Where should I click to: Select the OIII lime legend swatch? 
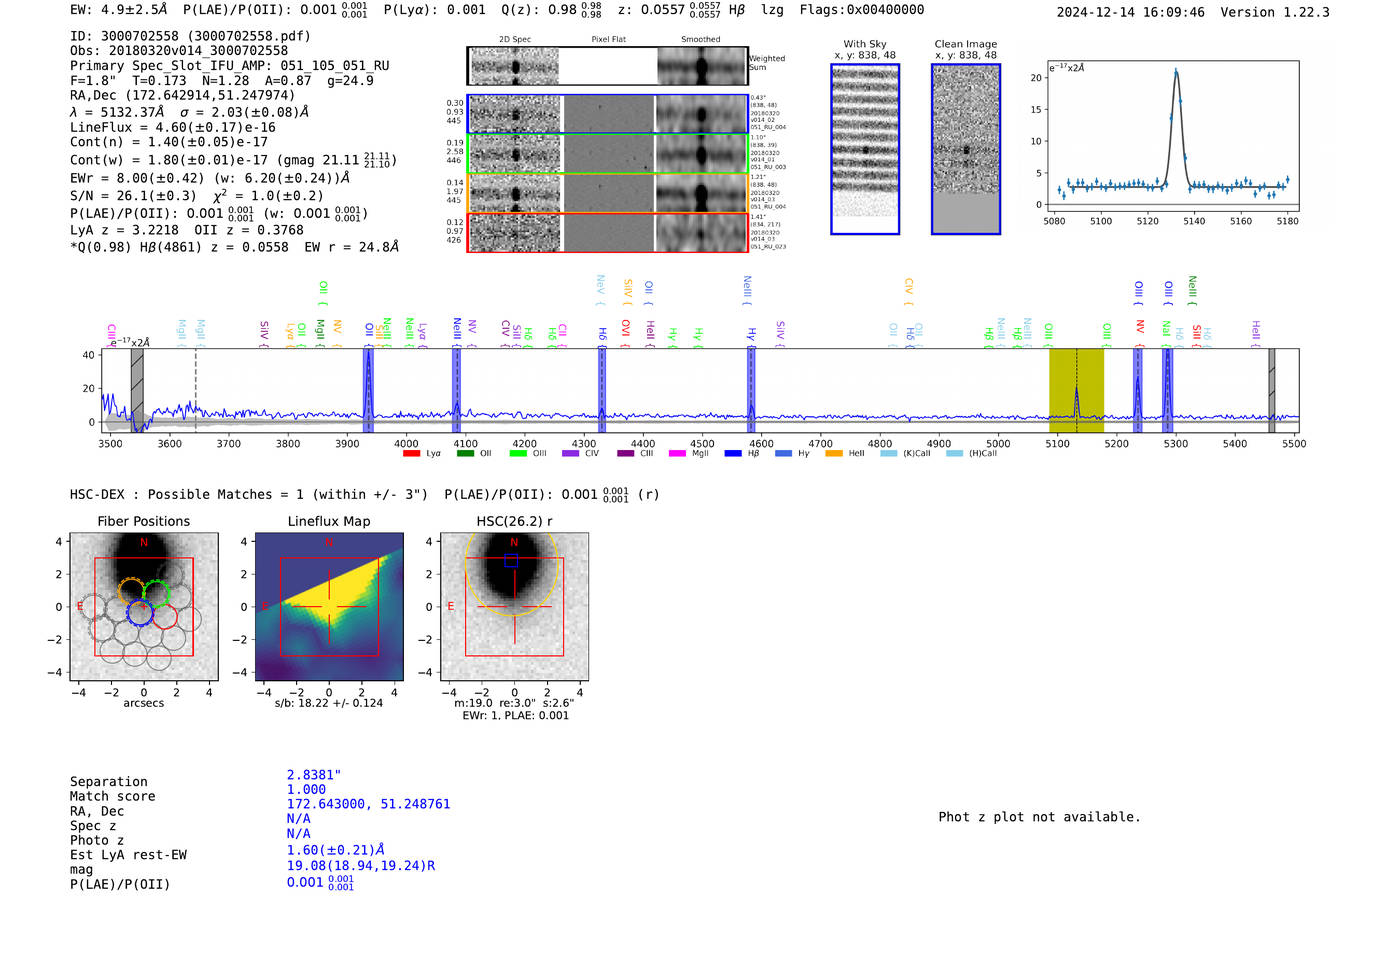tap(518, 454)
